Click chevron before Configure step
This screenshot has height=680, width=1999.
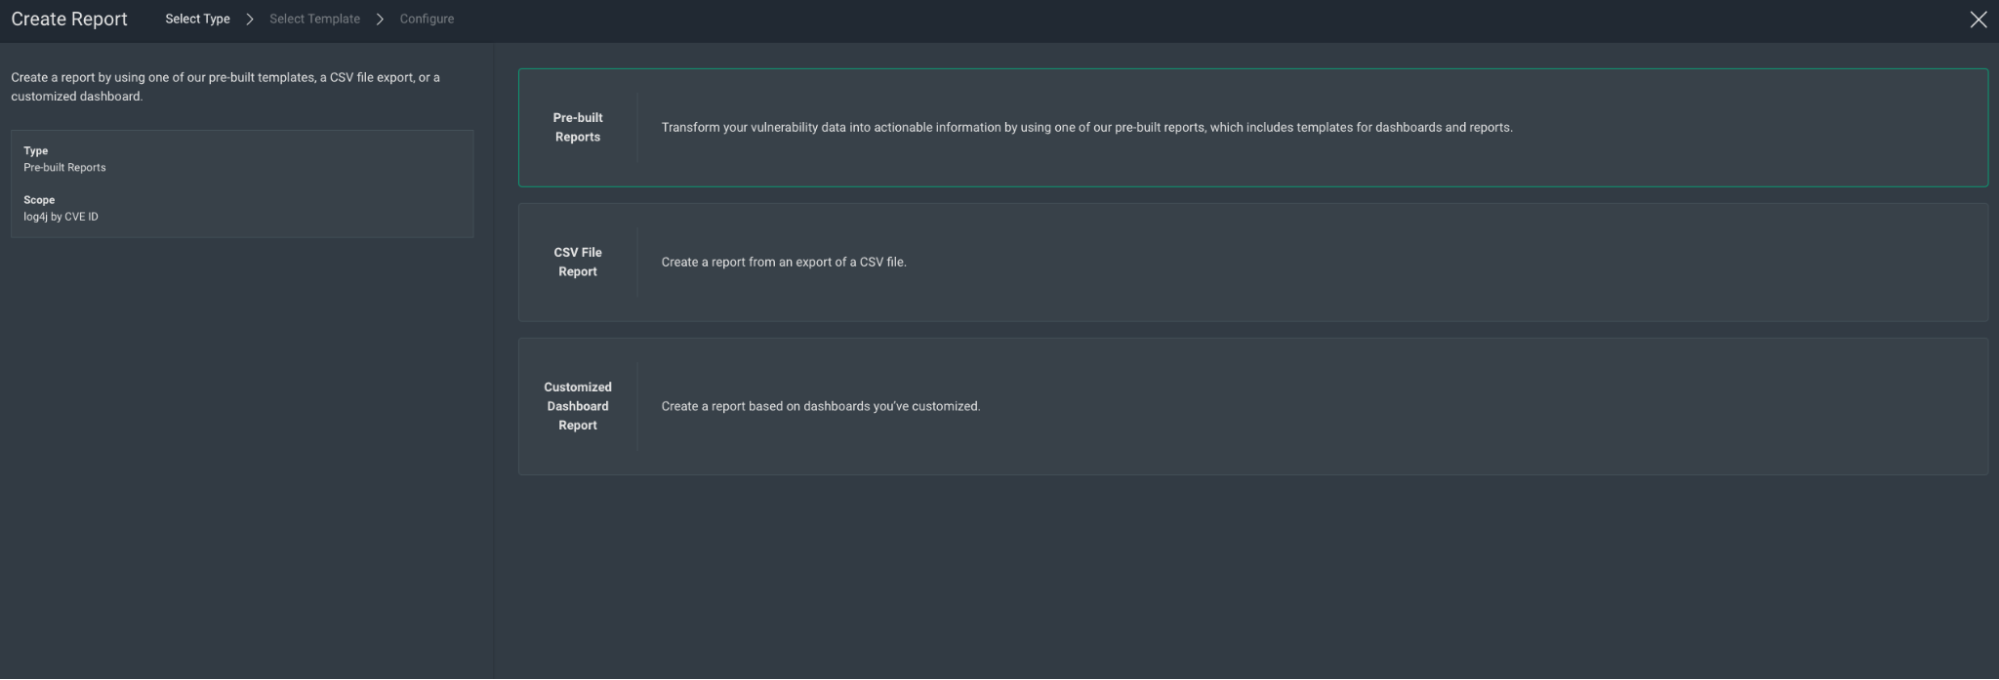coord(380,19)
